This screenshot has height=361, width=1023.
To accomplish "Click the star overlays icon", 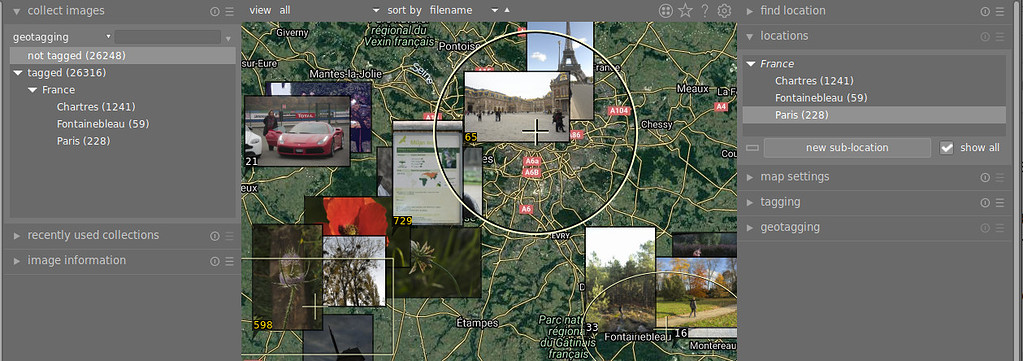I will click(x=684, y=10).
